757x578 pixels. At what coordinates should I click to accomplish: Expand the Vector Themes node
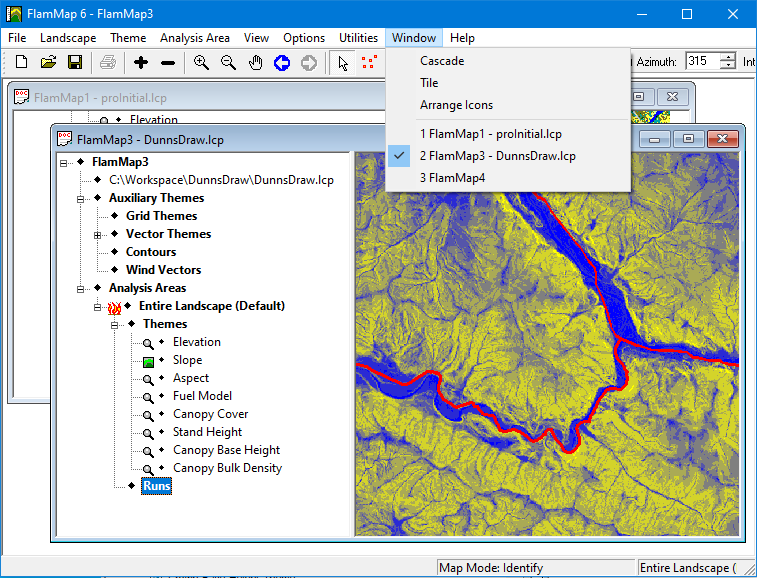[98, 235]
